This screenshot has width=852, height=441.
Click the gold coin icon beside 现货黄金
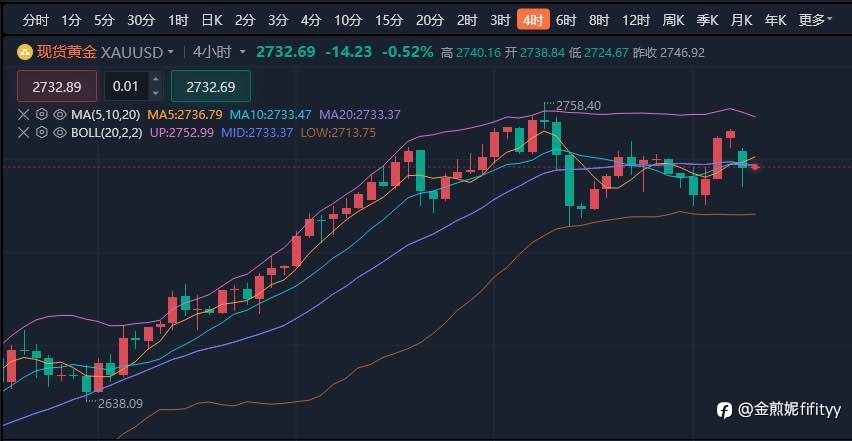pos(25,53)
